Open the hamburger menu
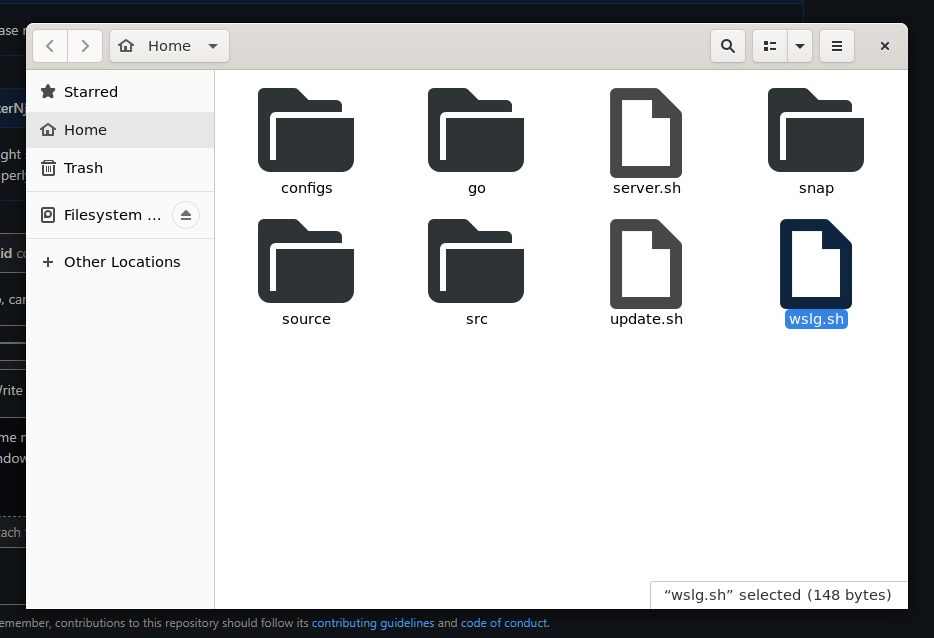This screenshot has width=934, height=638. point(836,45)
